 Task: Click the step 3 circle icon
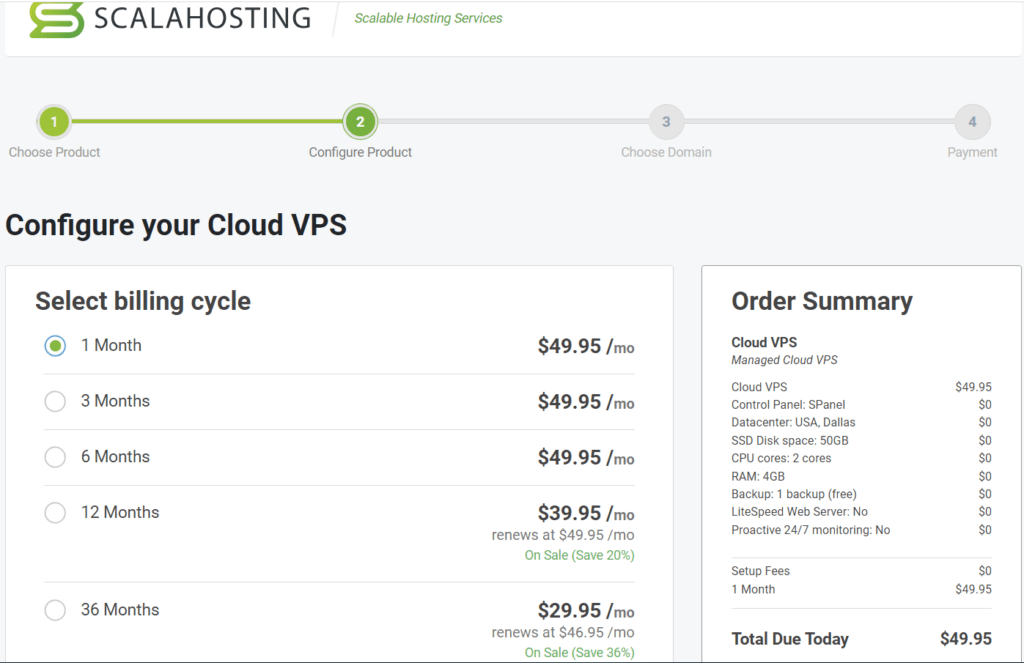[x=666, y=122]
